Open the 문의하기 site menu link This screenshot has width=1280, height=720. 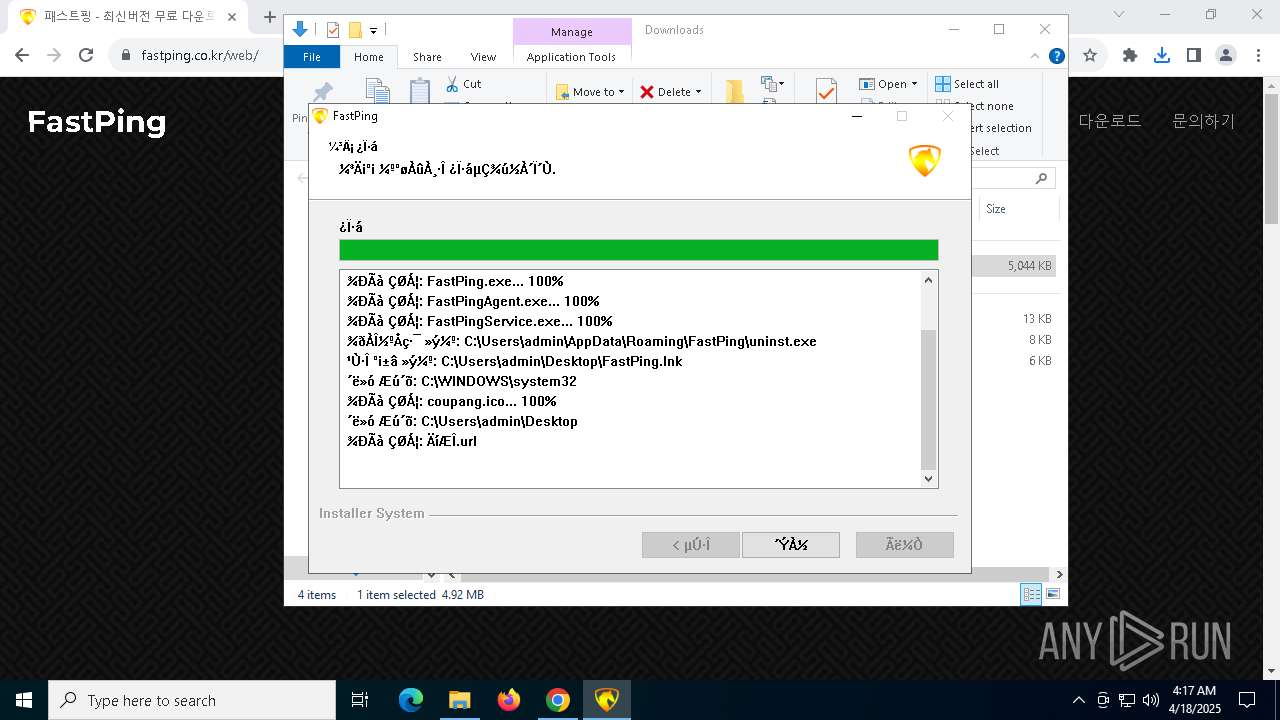(x=1204, y=121)
